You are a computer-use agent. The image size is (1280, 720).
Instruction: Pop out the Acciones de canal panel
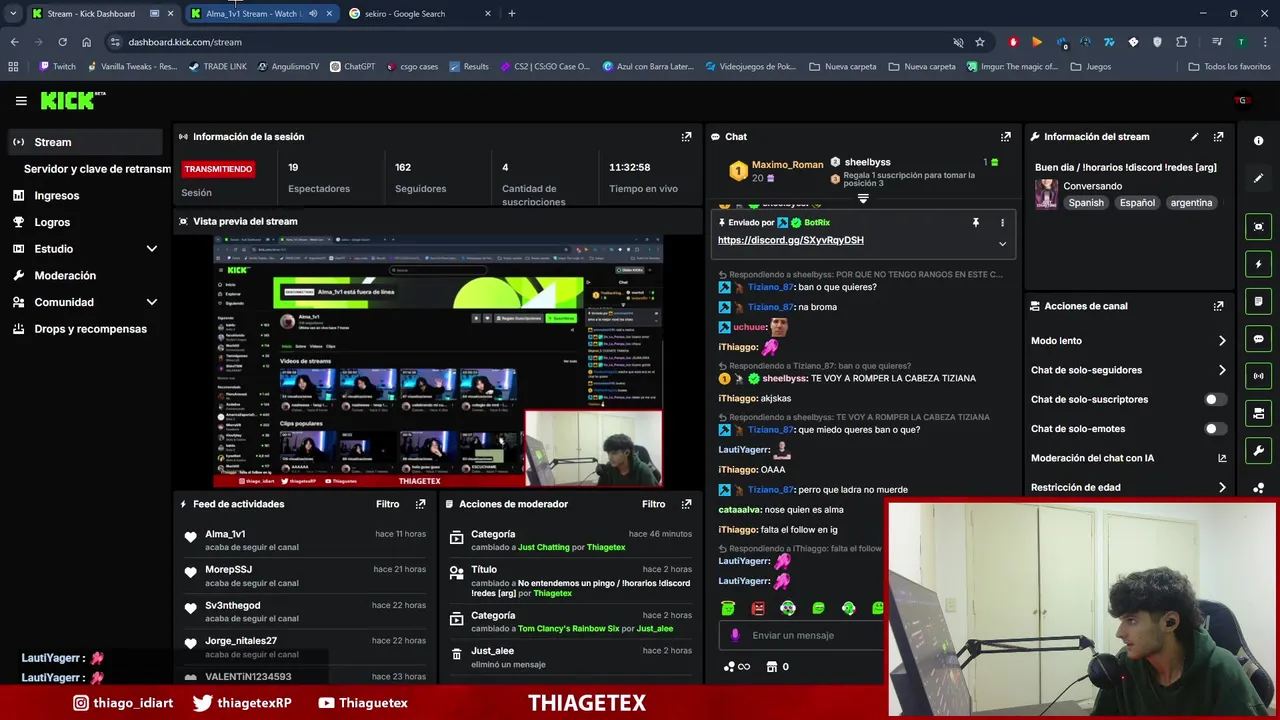pos(1218,306)
